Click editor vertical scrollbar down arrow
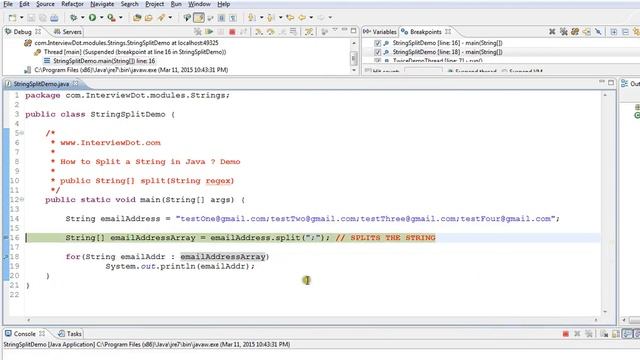 (605, 312)
